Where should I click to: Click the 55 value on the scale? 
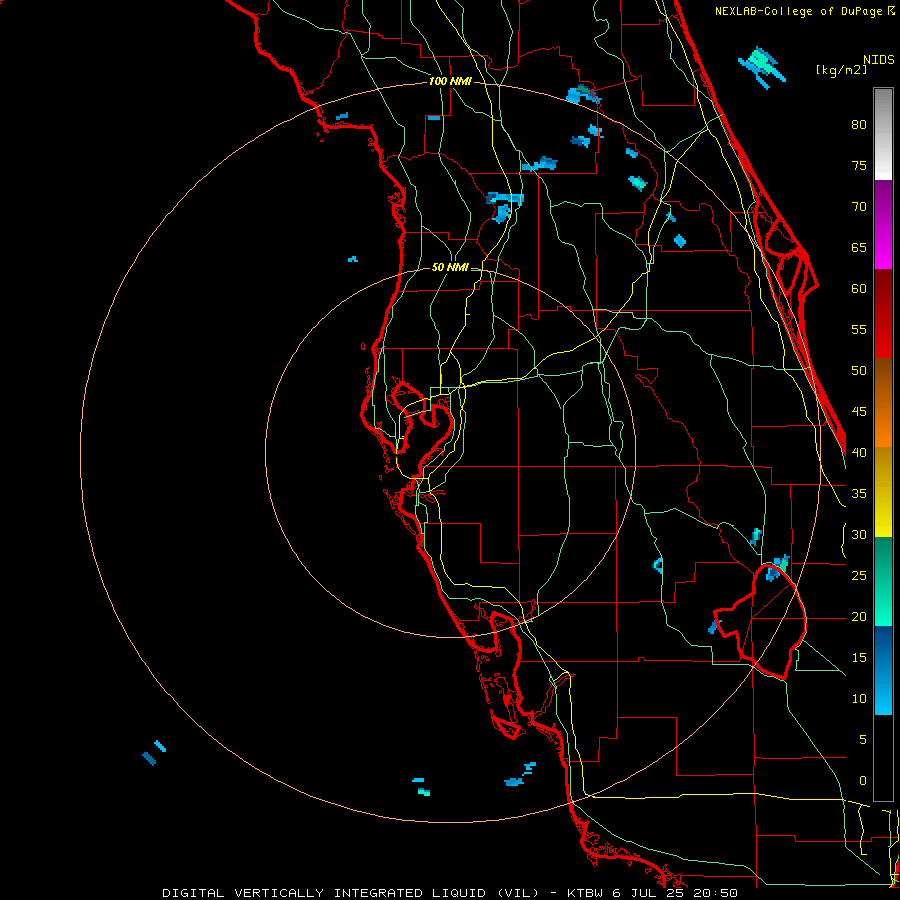(859, 329)
